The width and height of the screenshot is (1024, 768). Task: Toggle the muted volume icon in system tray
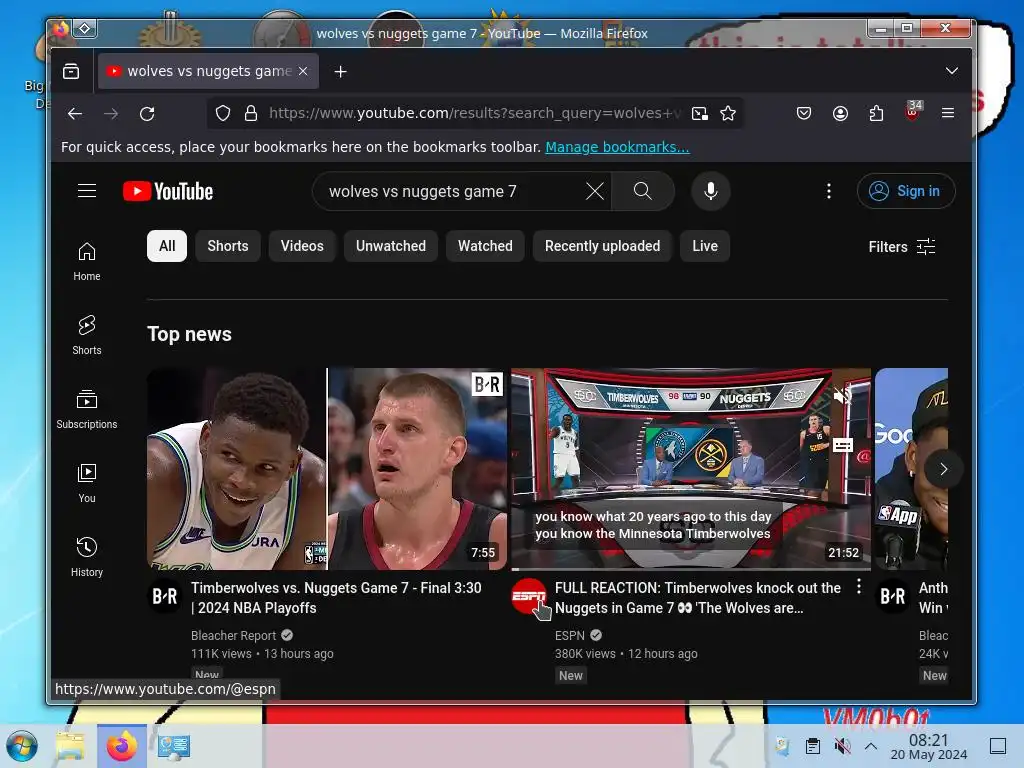842,746
